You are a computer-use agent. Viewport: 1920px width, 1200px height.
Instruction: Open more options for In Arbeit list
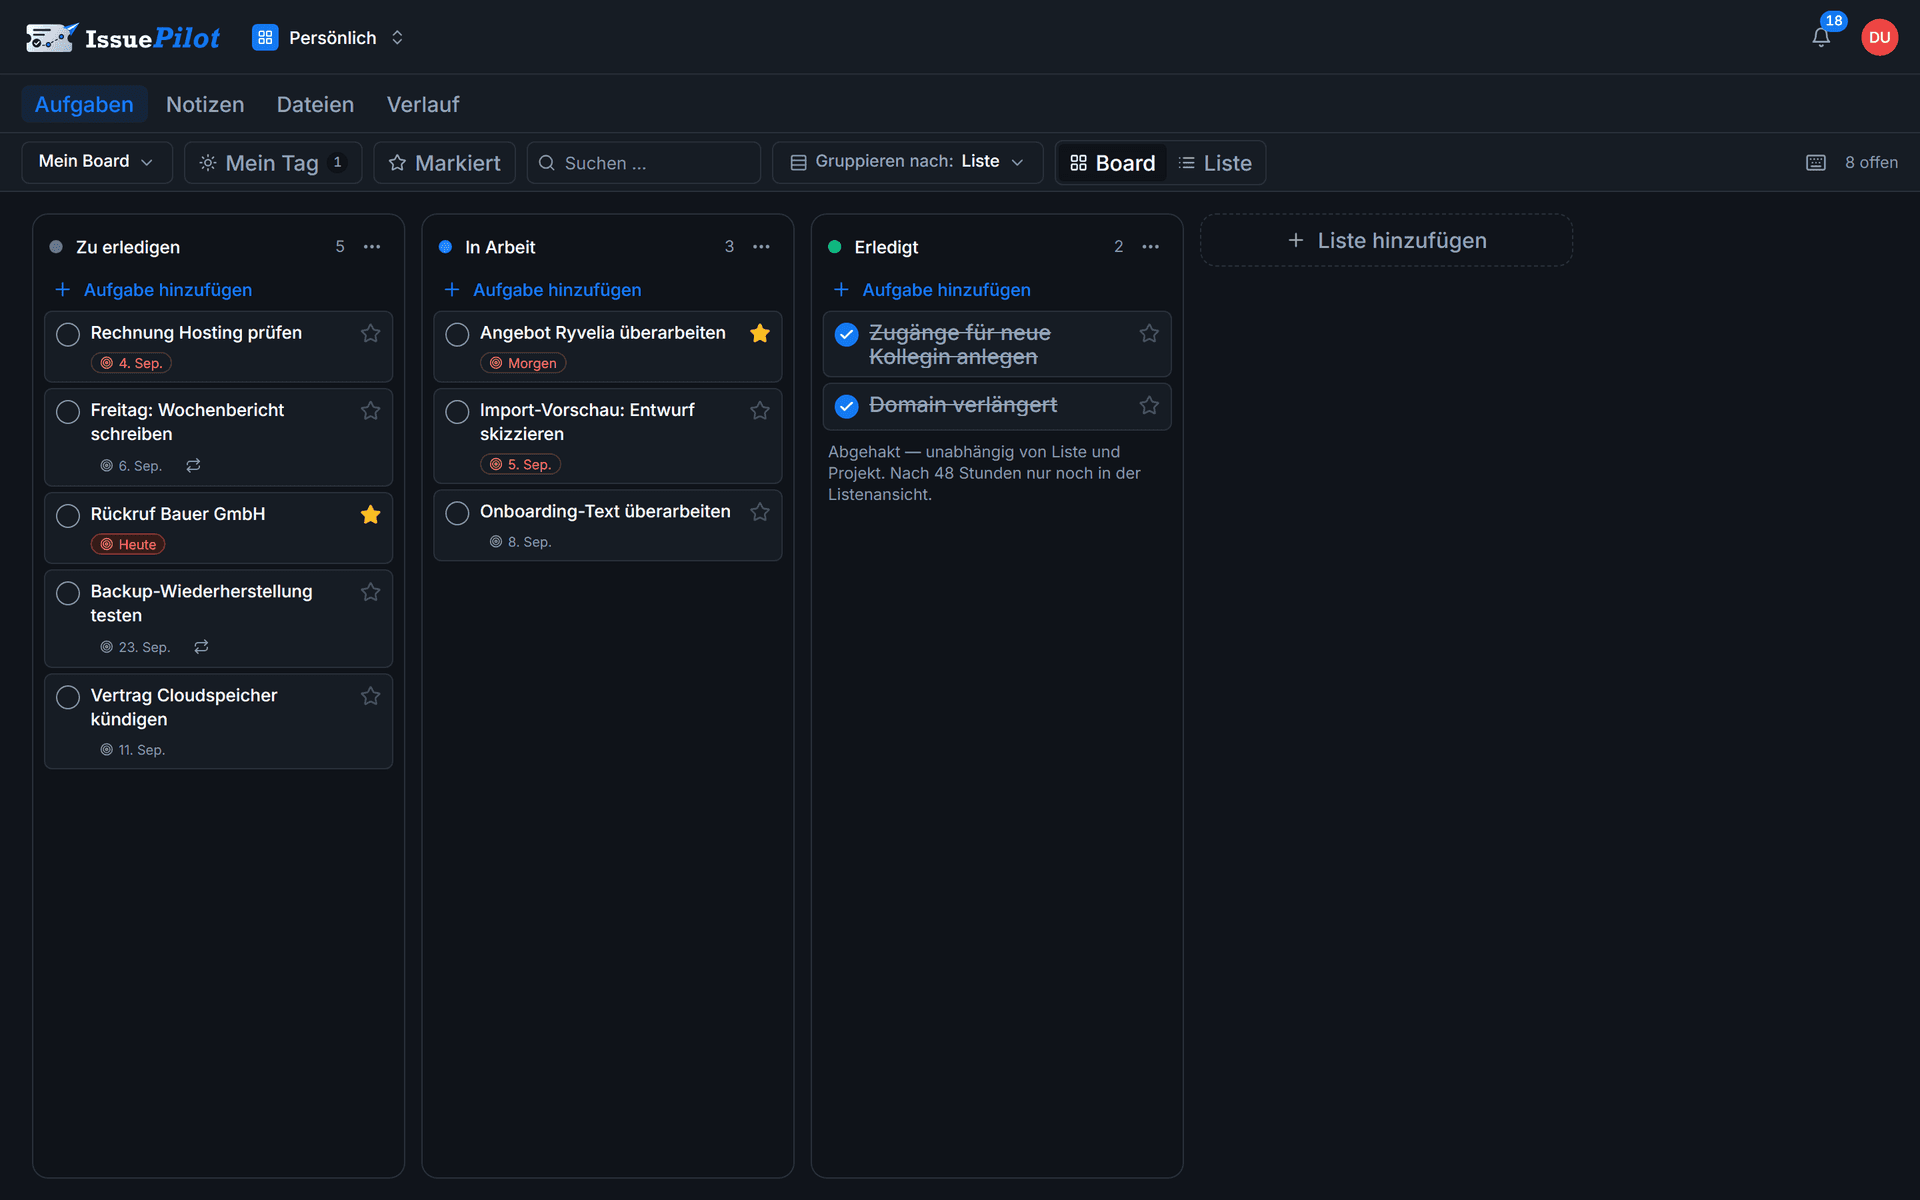click(x=761, y=246)
